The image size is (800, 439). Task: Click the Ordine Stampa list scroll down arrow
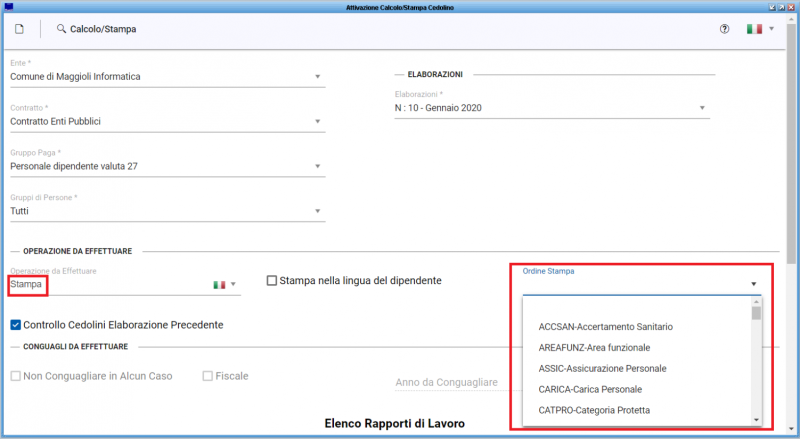point(756,420)
